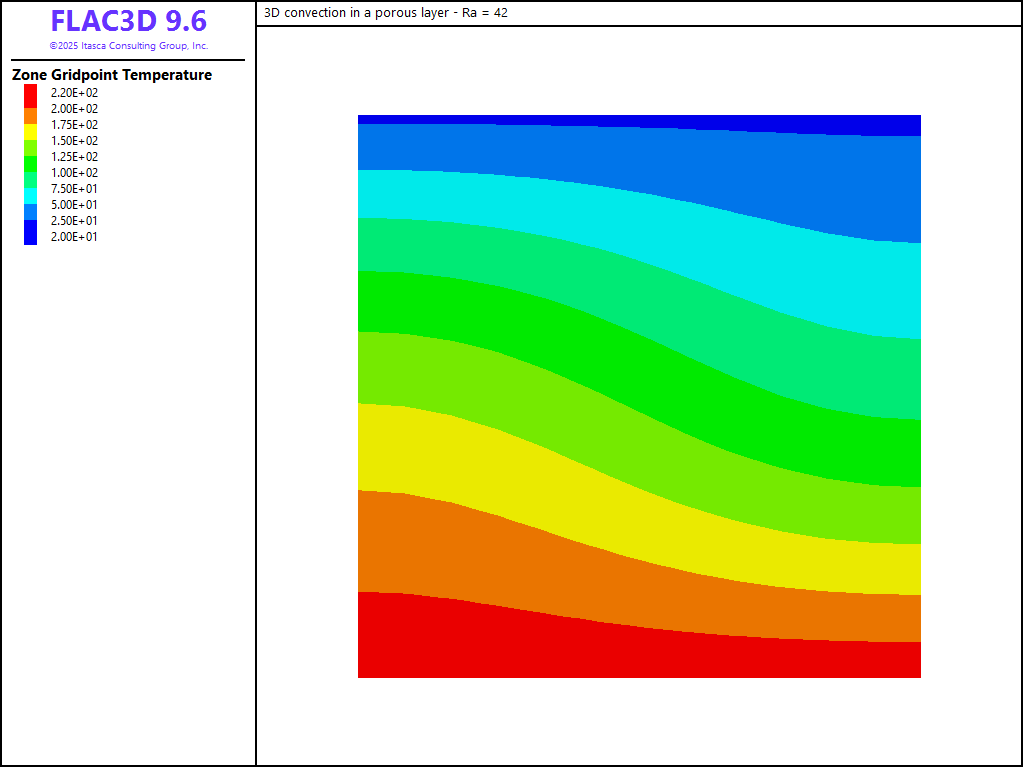Select the 2.00E+01 legend value label
The width and height of the screenshot is (1024, 768).
coord(75,237)
